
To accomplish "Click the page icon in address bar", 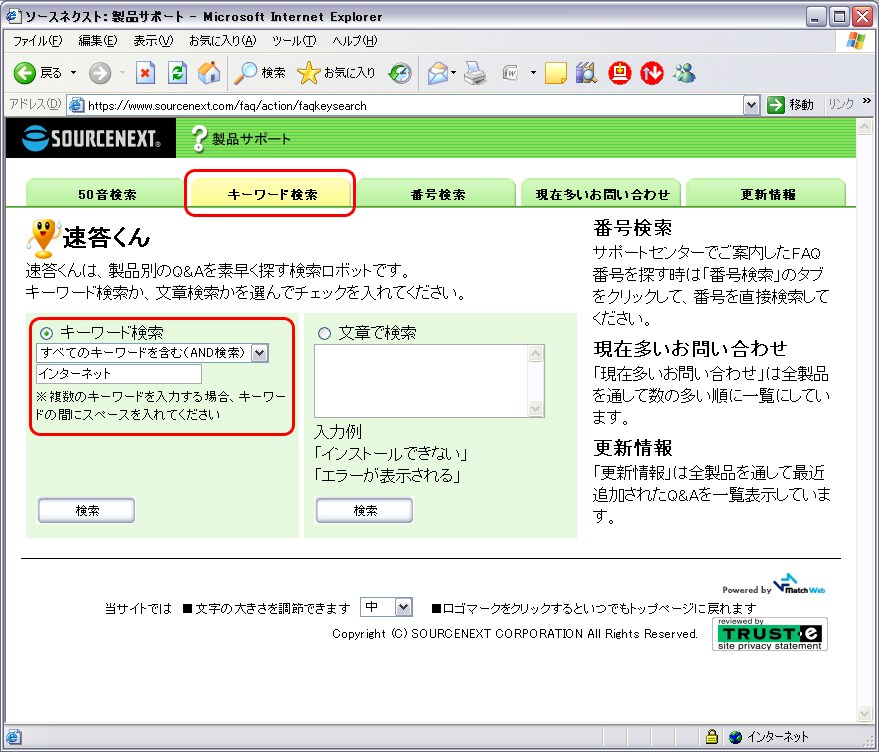I will tap(76, 105).
